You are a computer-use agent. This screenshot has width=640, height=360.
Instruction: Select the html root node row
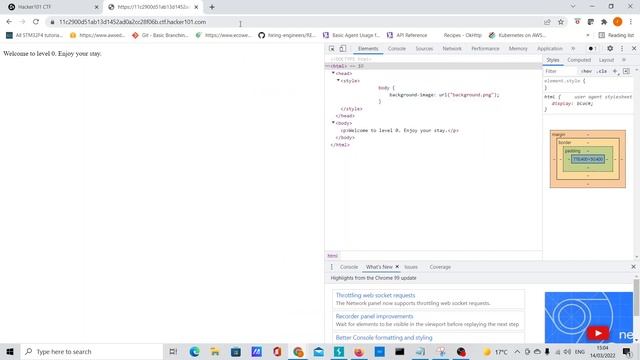click(433, 66)
